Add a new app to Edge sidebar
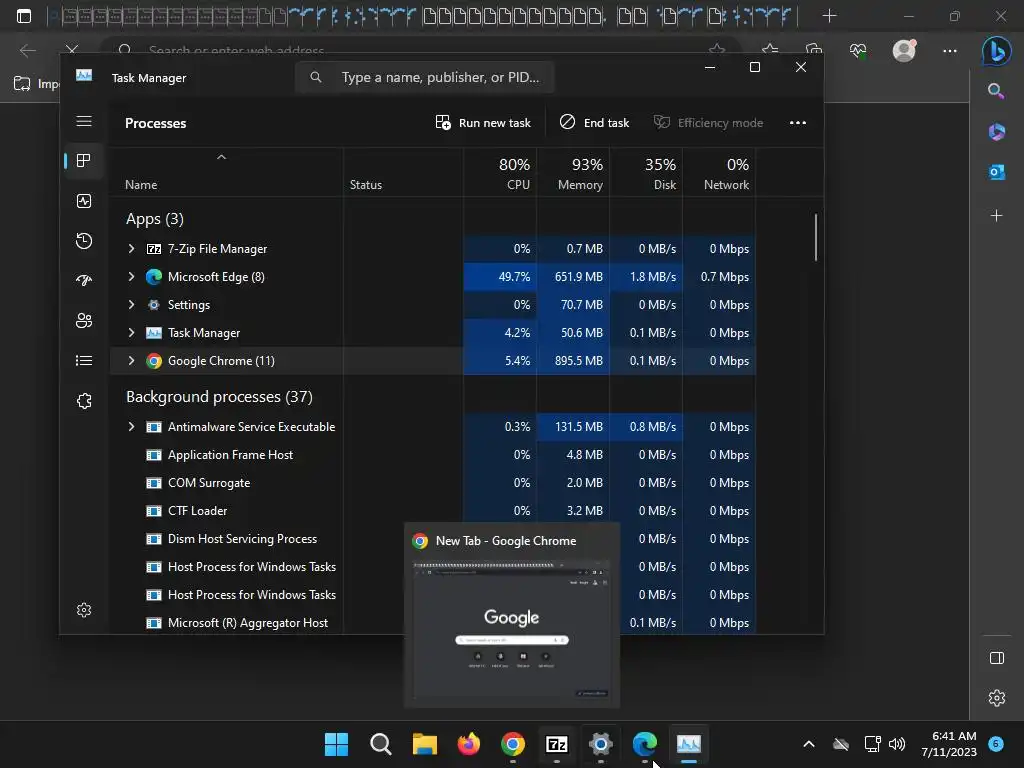Viewport: 1024px width, 768px height. click(997, 216)
